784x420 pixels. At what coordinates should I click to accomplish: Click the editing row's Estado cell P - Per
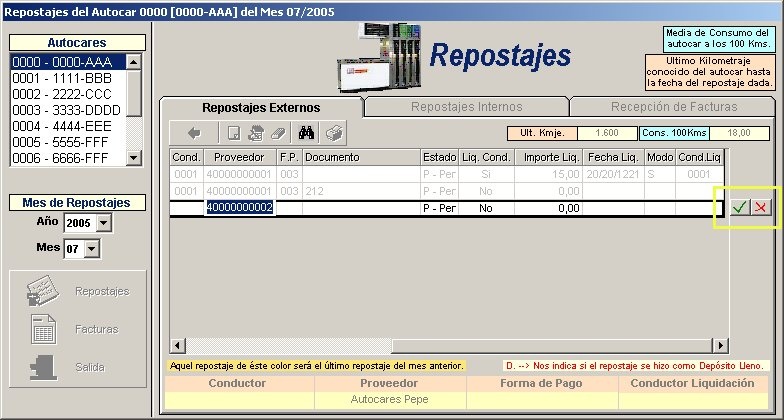coord(440,208)
